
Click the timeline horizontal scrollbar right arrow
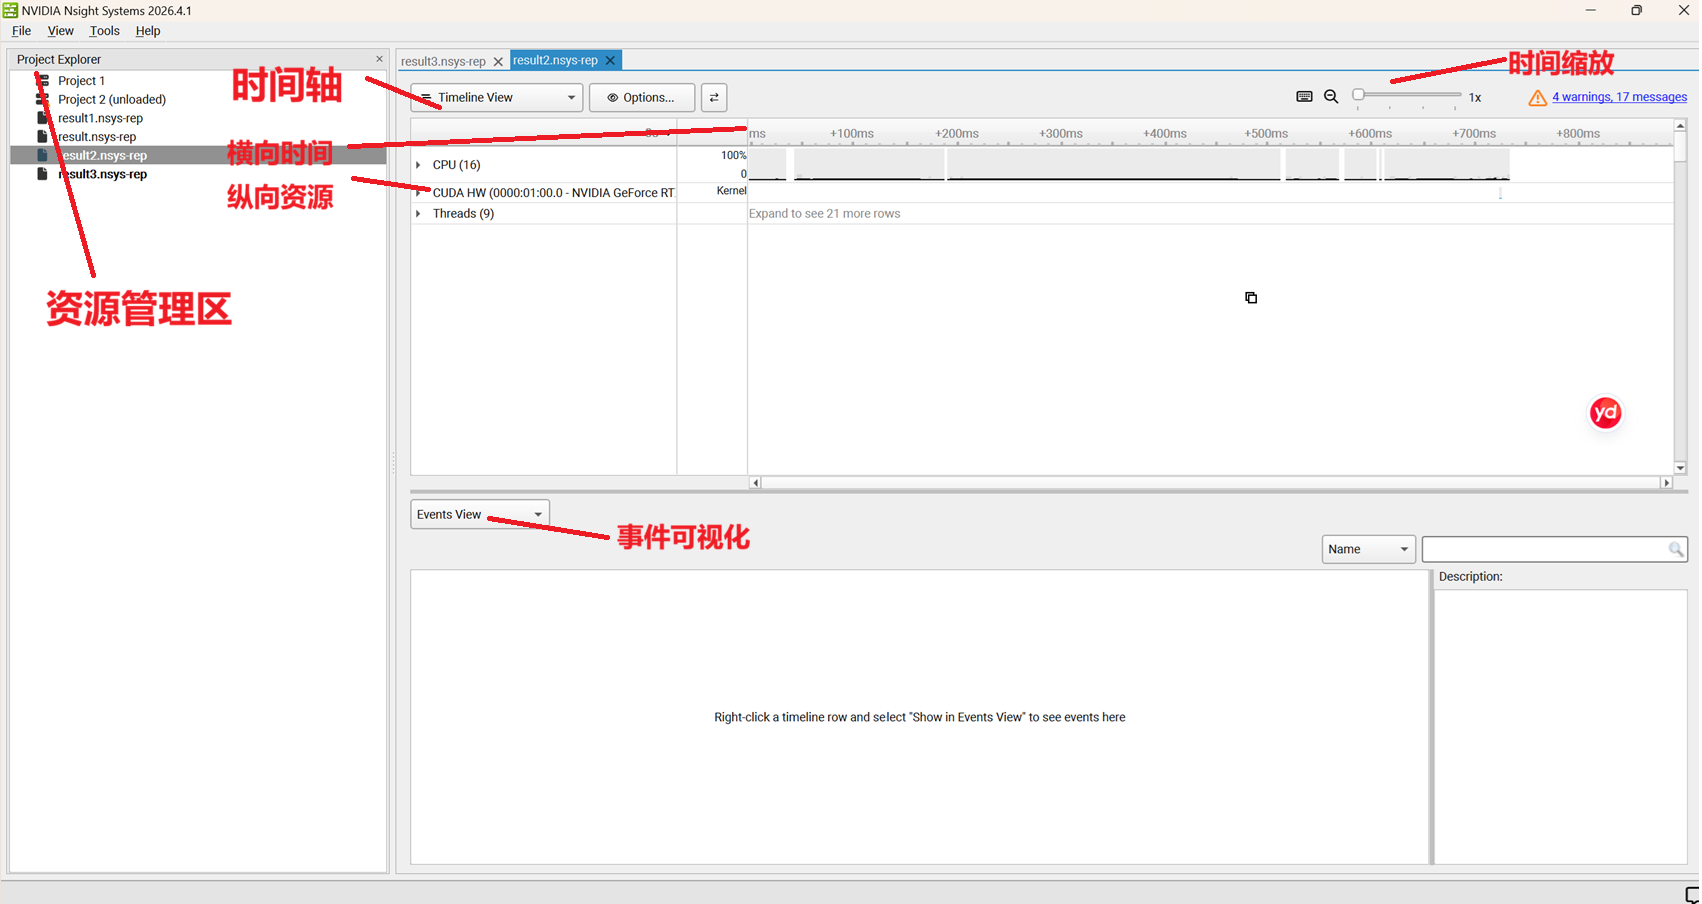(1666, 483)
